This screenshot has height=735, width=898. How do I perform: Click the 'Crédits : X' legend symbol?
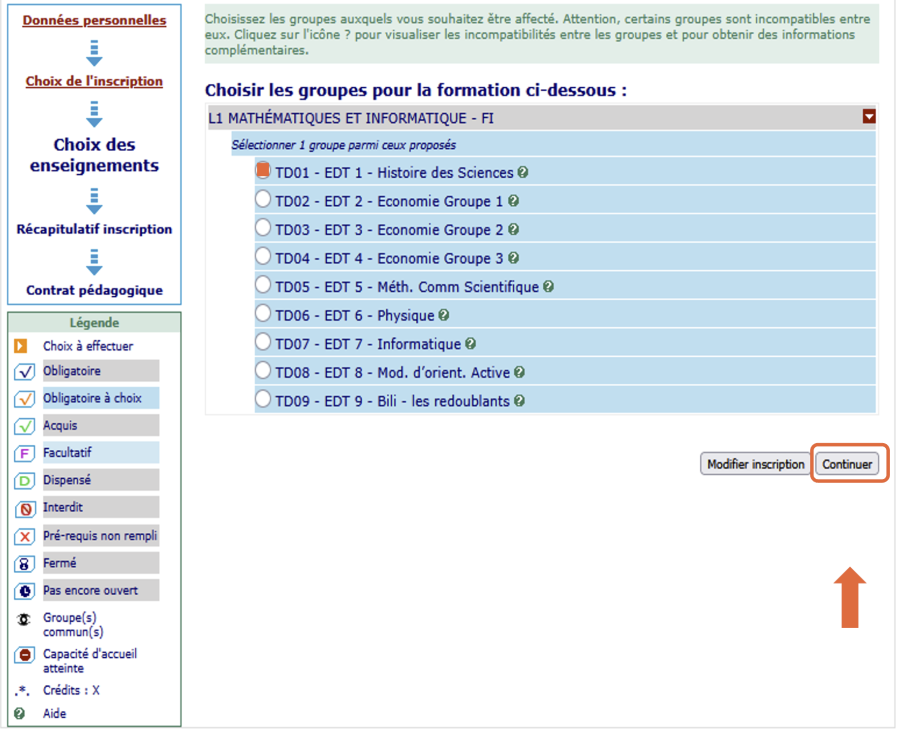click(22, 690)
